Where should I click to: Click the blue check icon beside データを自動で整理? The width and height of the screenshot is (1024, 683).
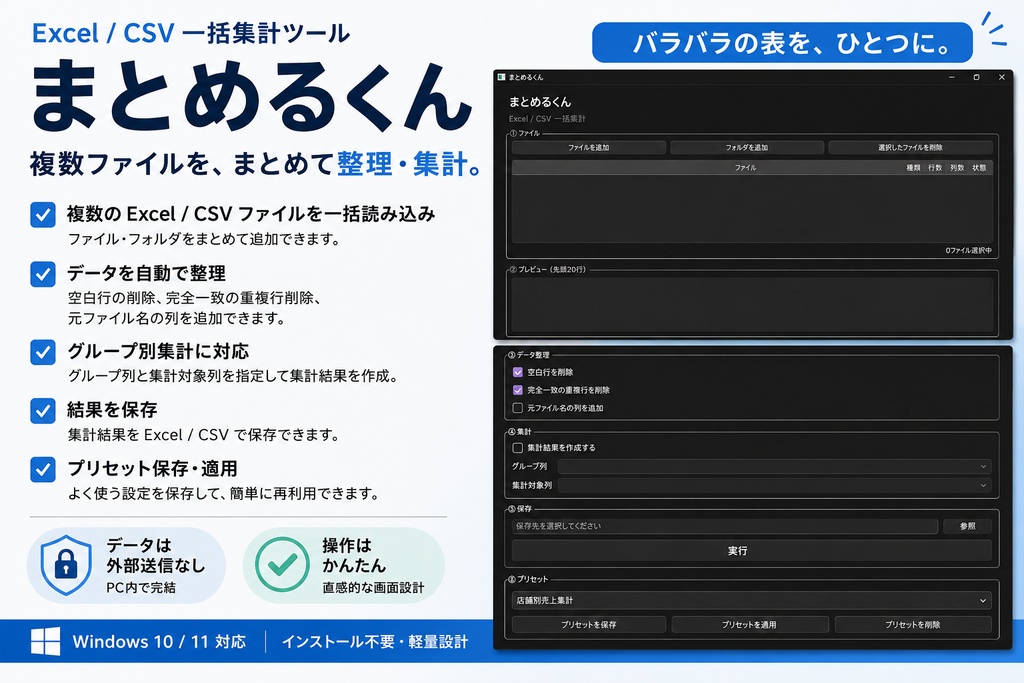tap(43, 274)
